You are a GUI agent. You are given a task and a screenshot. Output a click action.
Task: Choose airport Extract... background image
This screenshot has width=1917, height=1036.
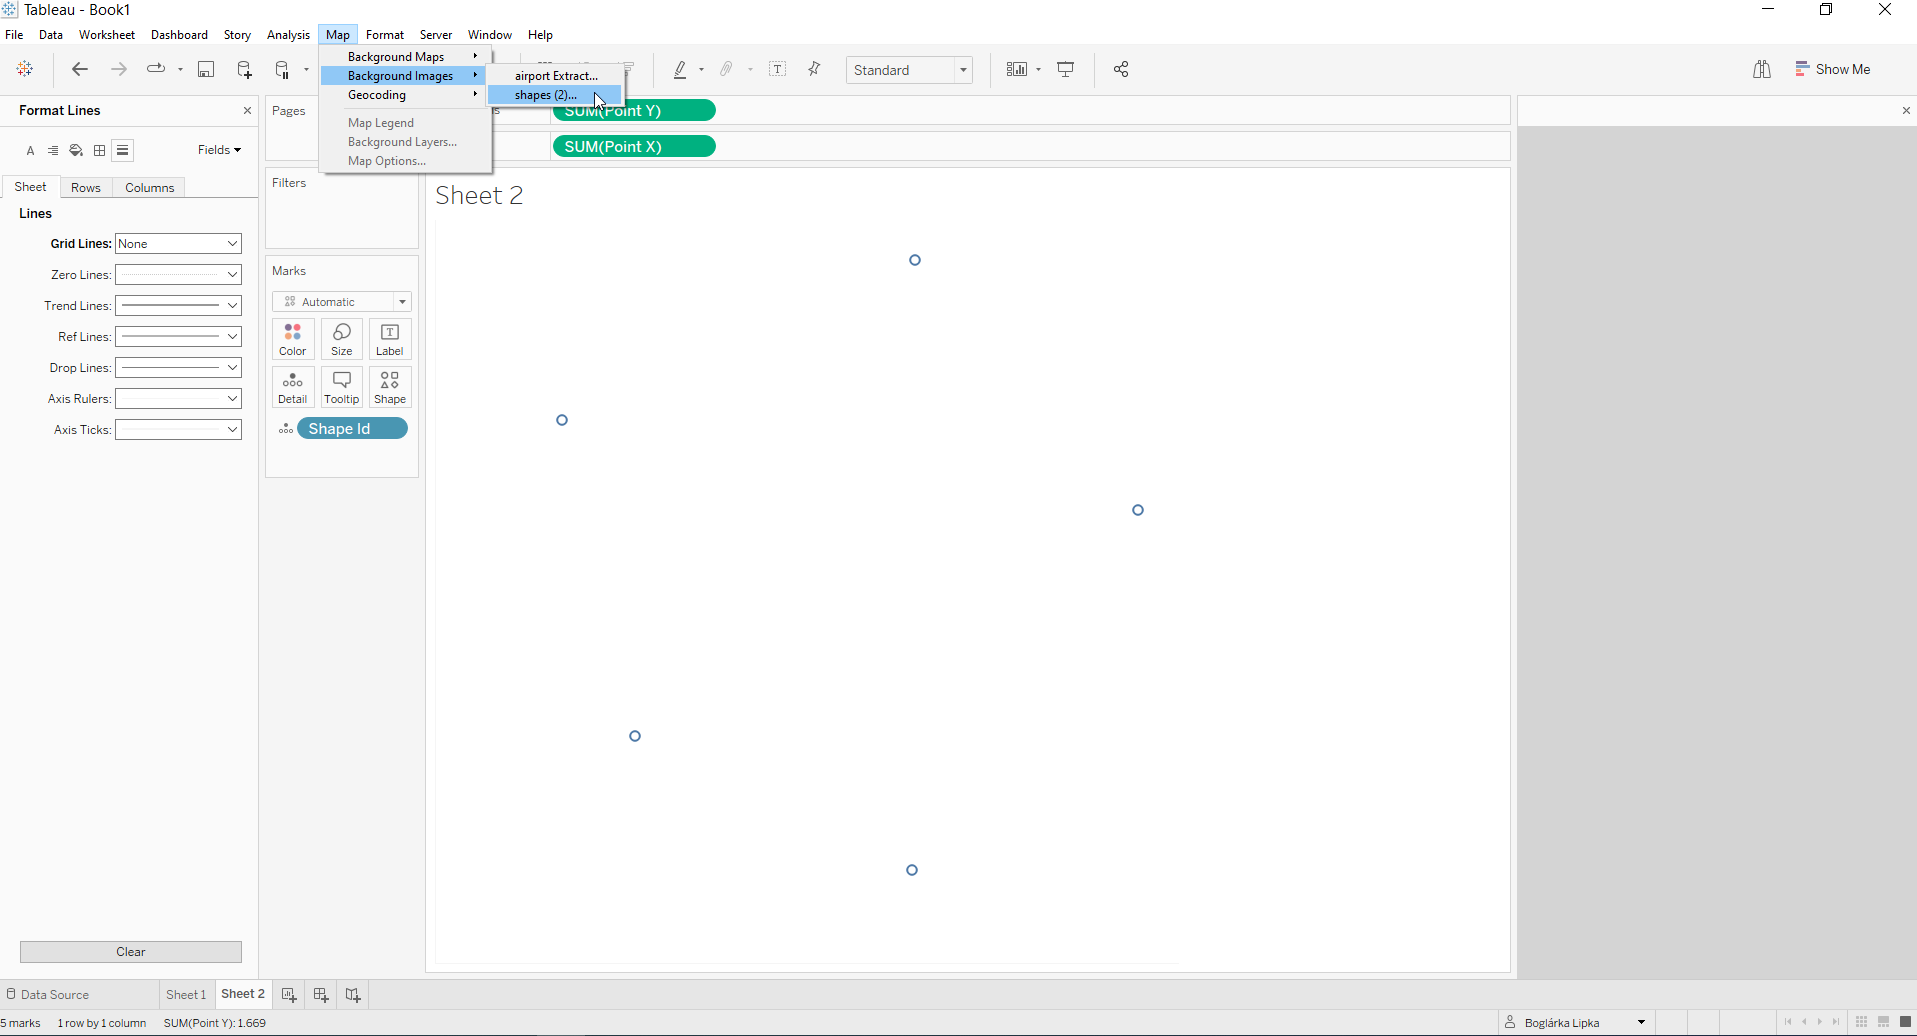point(555,76)
